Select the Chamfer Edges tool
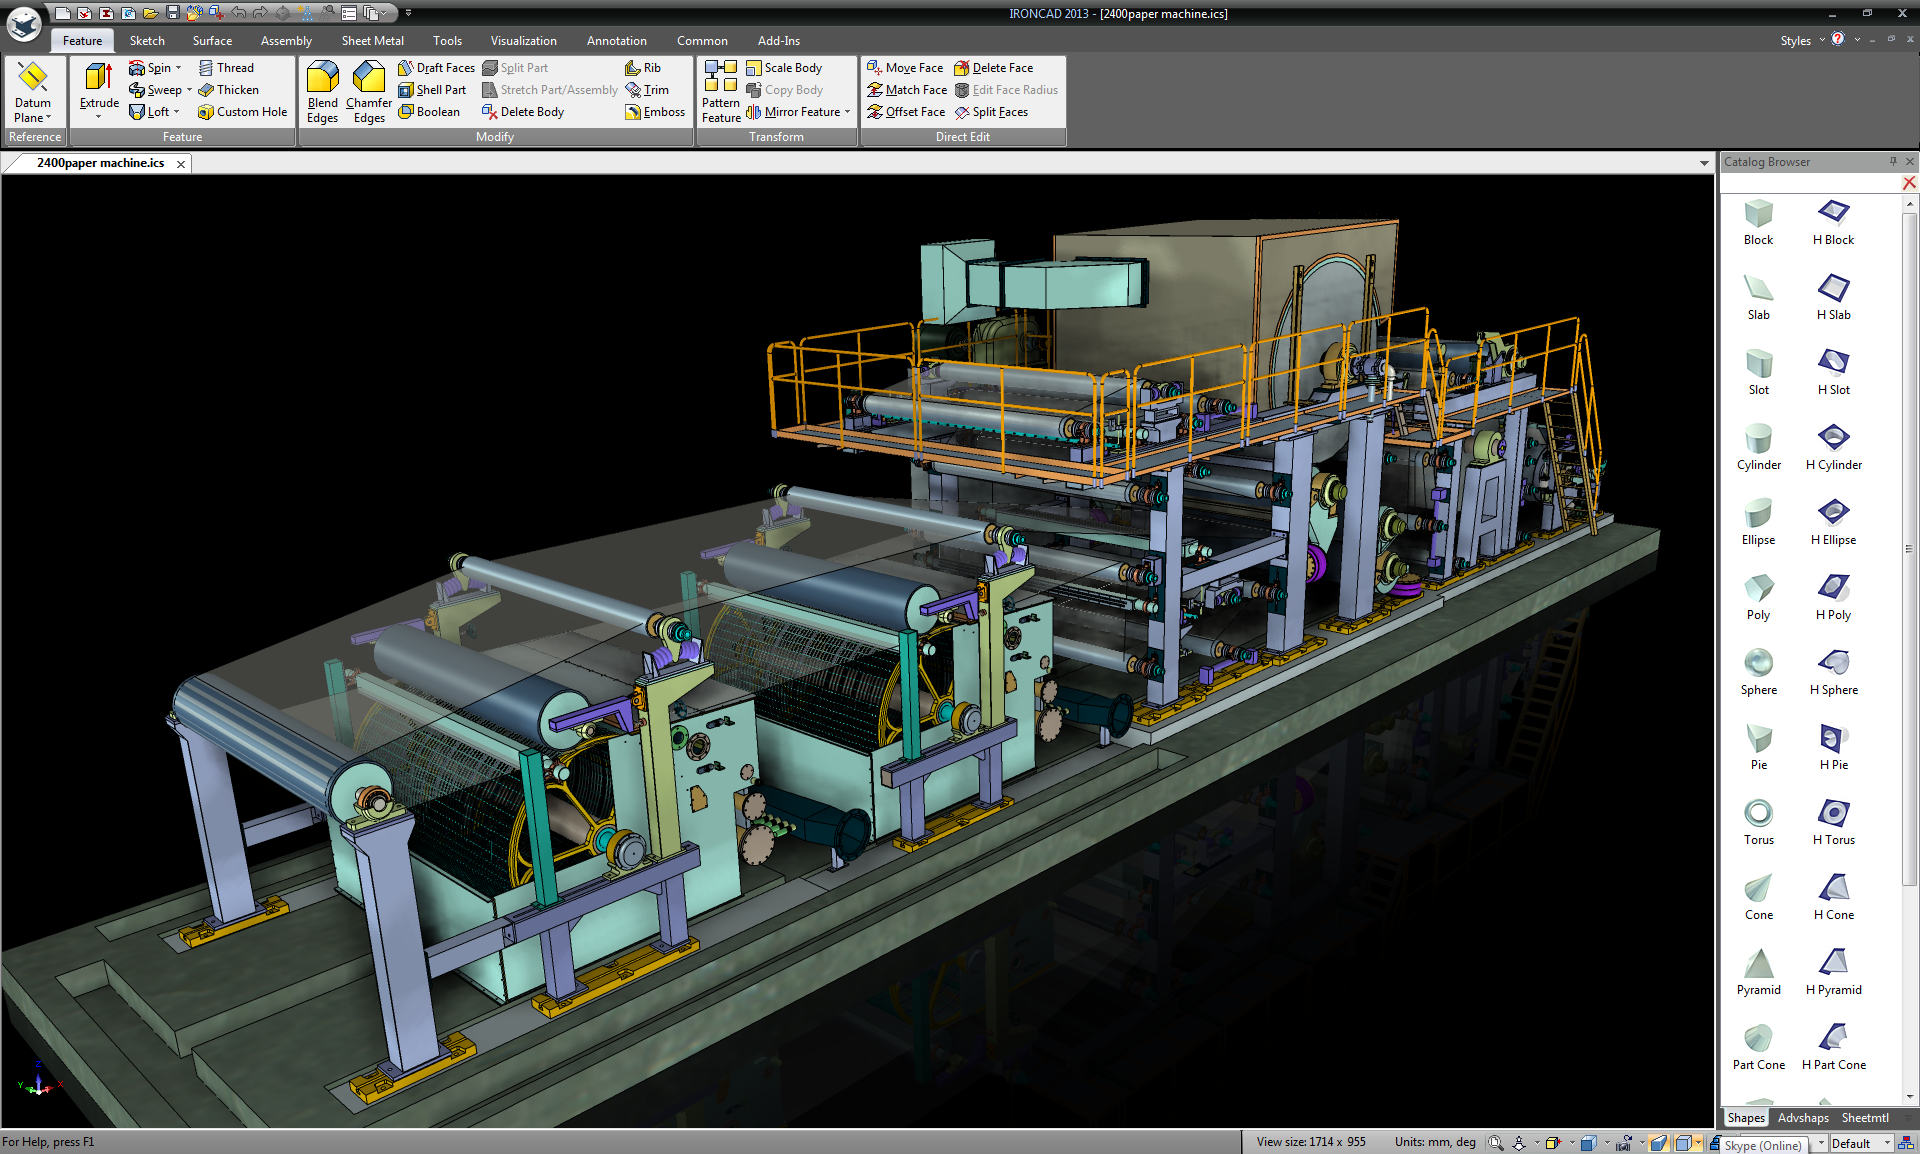Screen dimensions: 1920x1154 [368, 78]
